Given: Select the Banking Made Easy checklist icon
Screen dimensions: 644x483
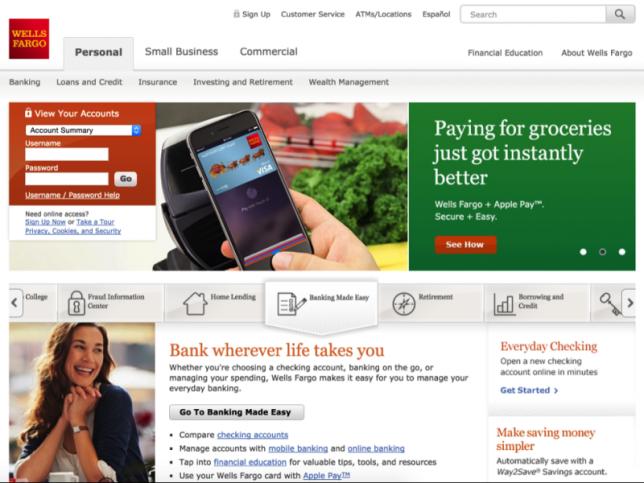Looking at the screenshot, I should [x=291, y=304].
